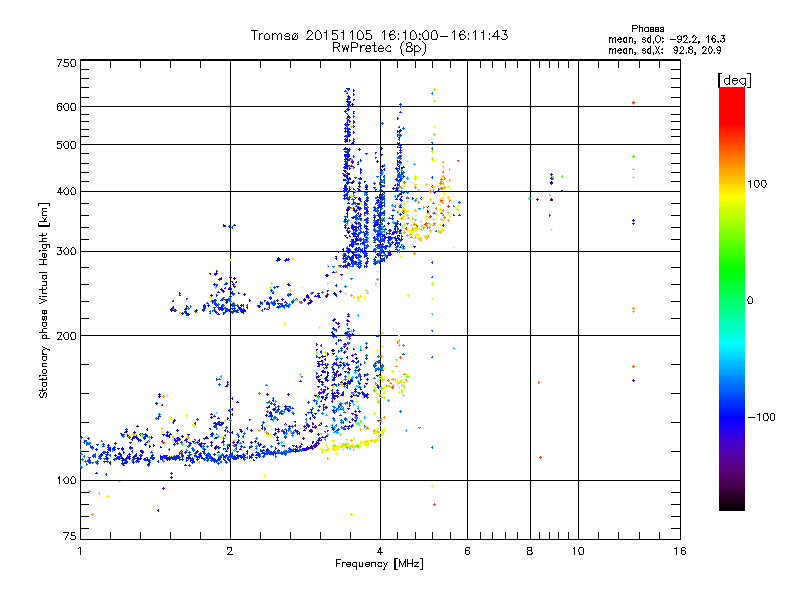Click the colorbar tick label '100'
The image size is (800, 600).
coord(757,184)
